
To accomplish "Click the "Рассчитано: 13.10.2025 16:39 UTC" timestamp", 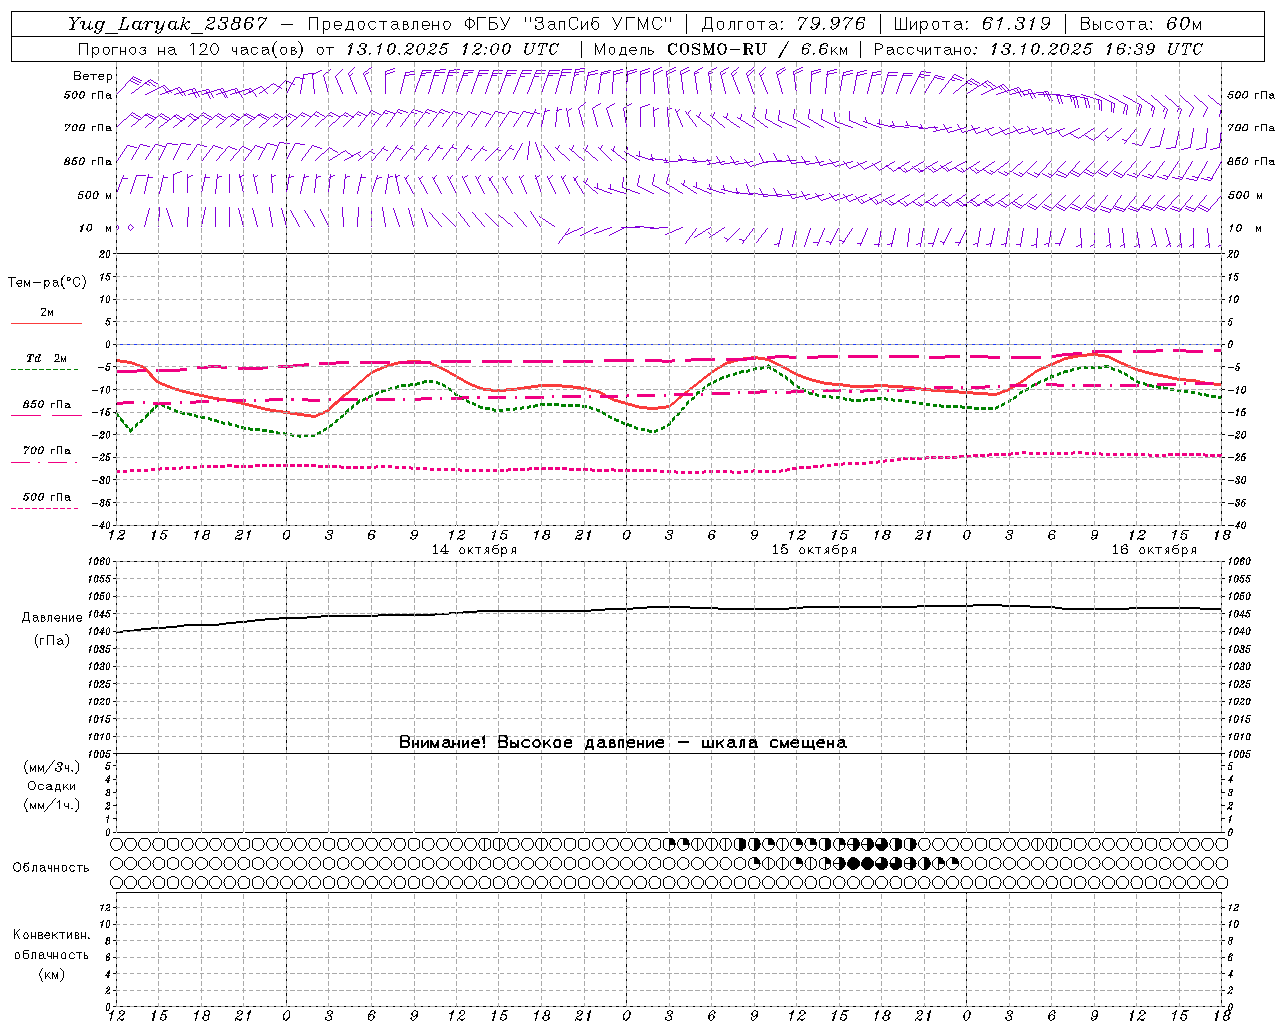I will pyautogui.click(x=1038, y=49).
